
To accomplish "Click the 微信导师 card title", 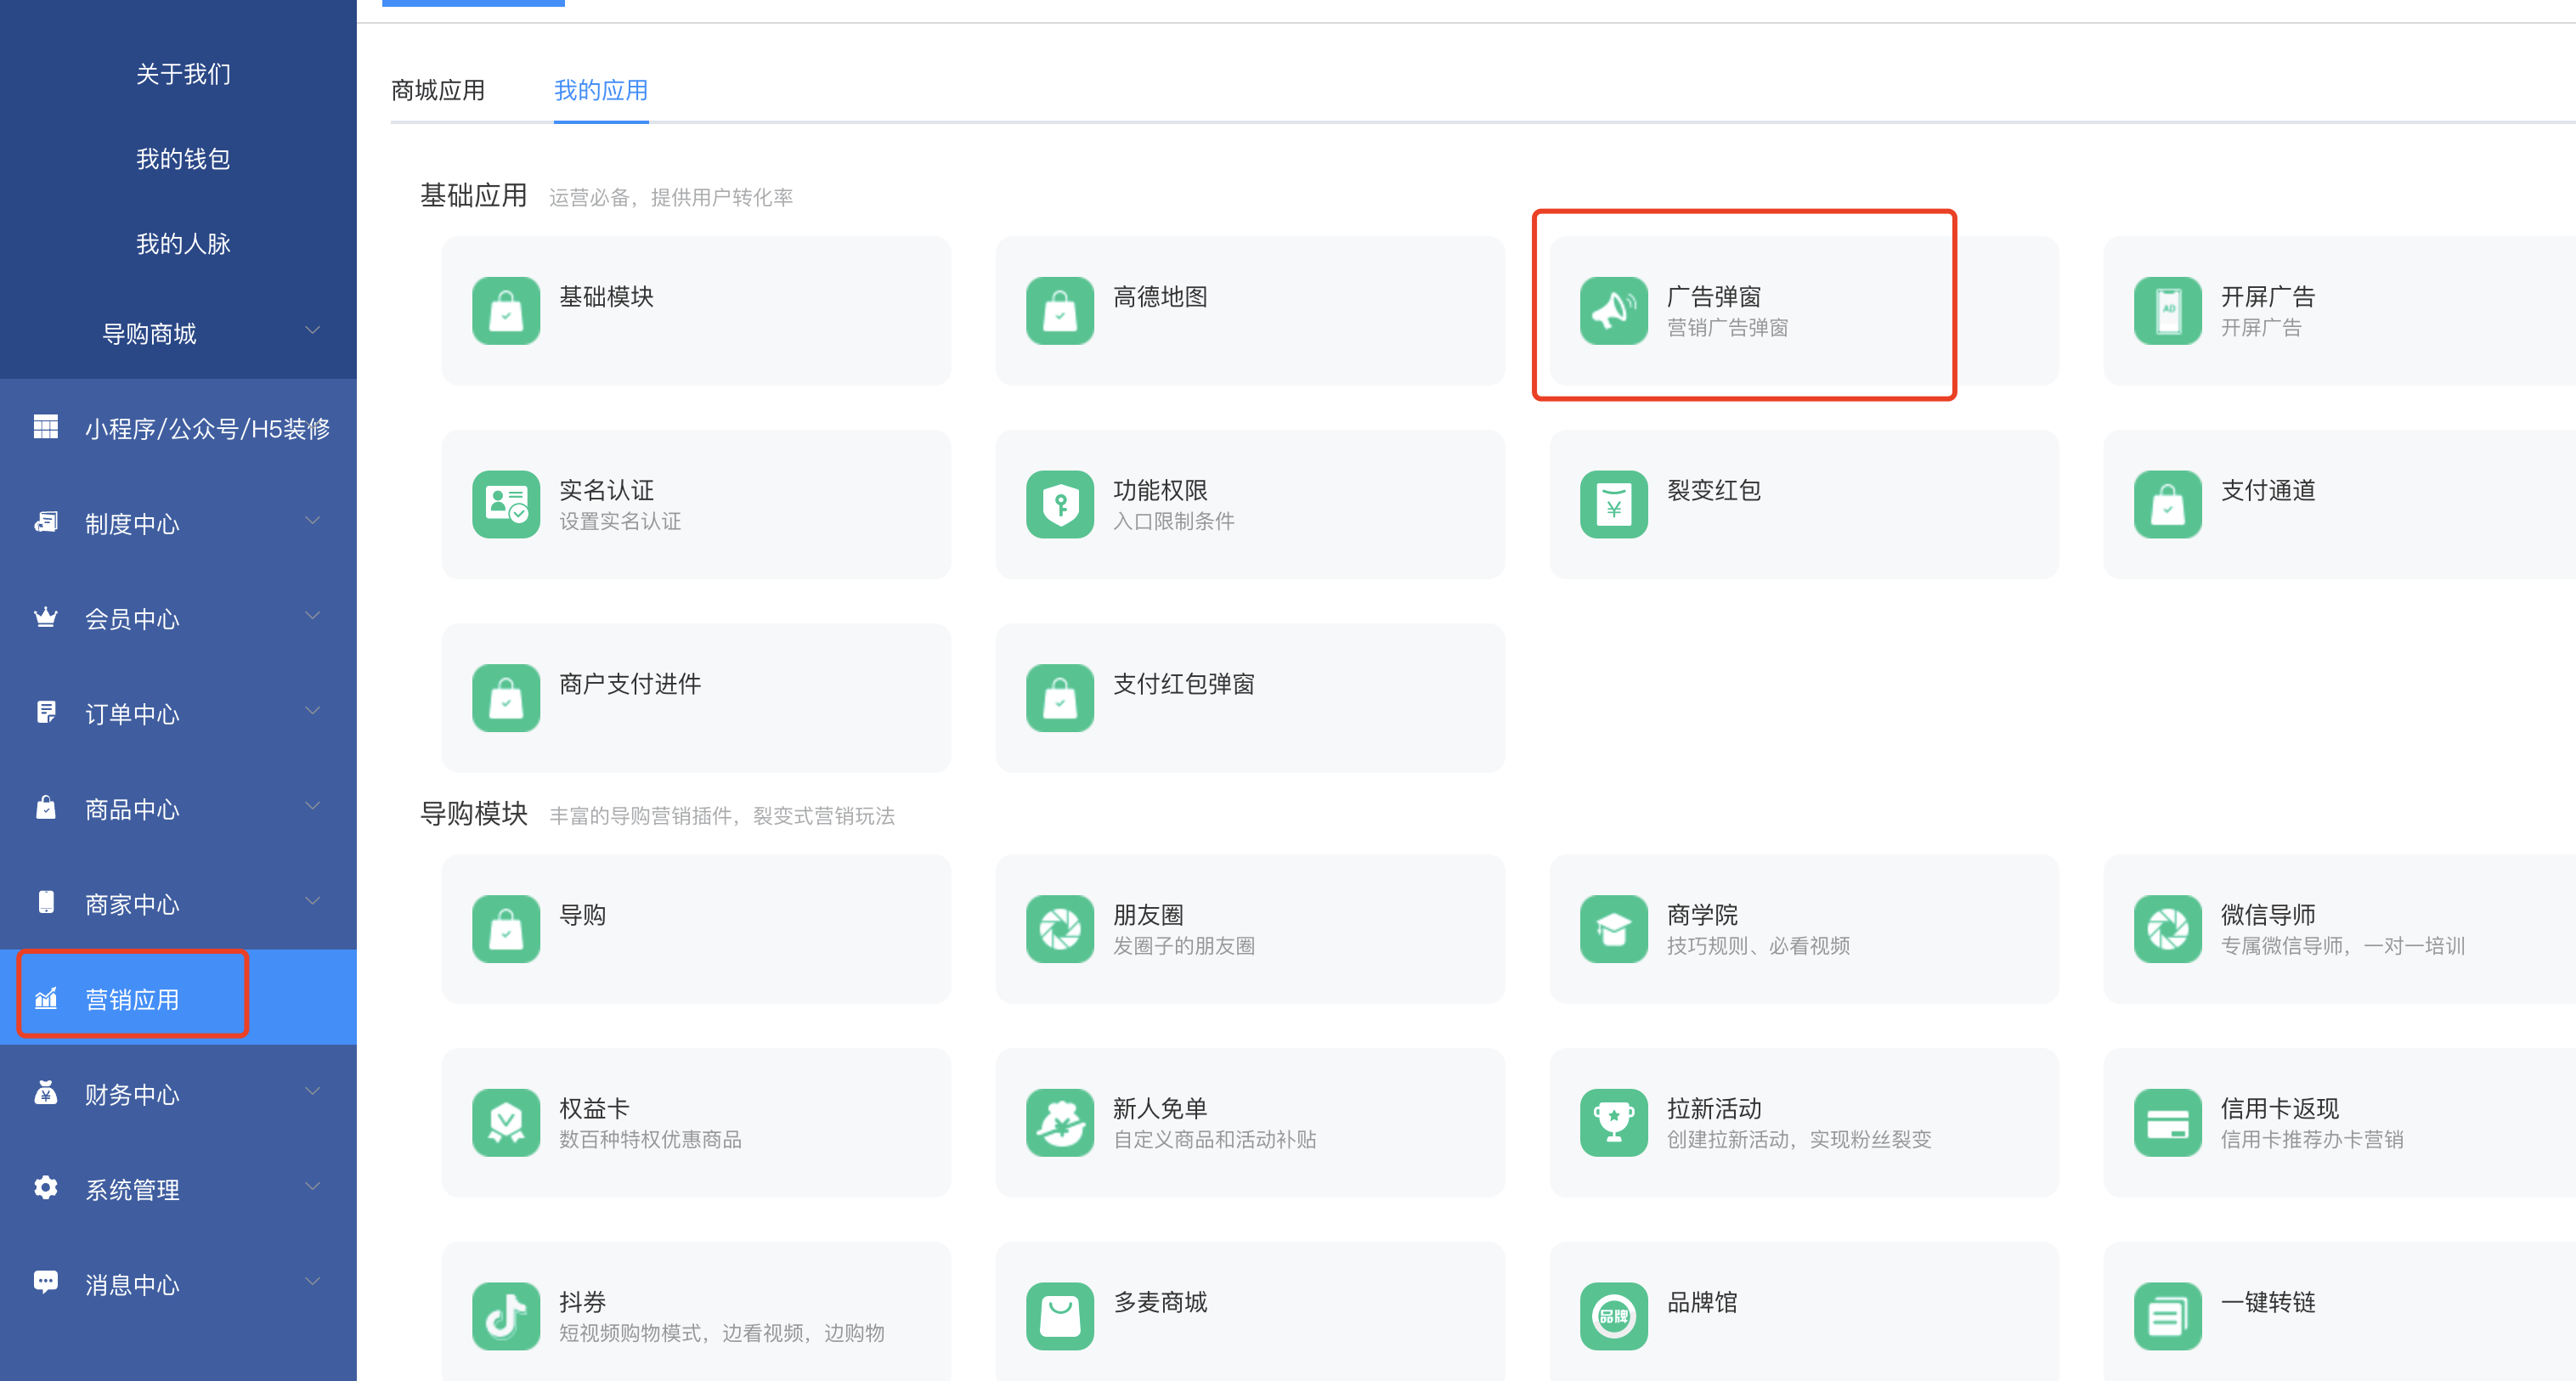I will (2268, 914).
